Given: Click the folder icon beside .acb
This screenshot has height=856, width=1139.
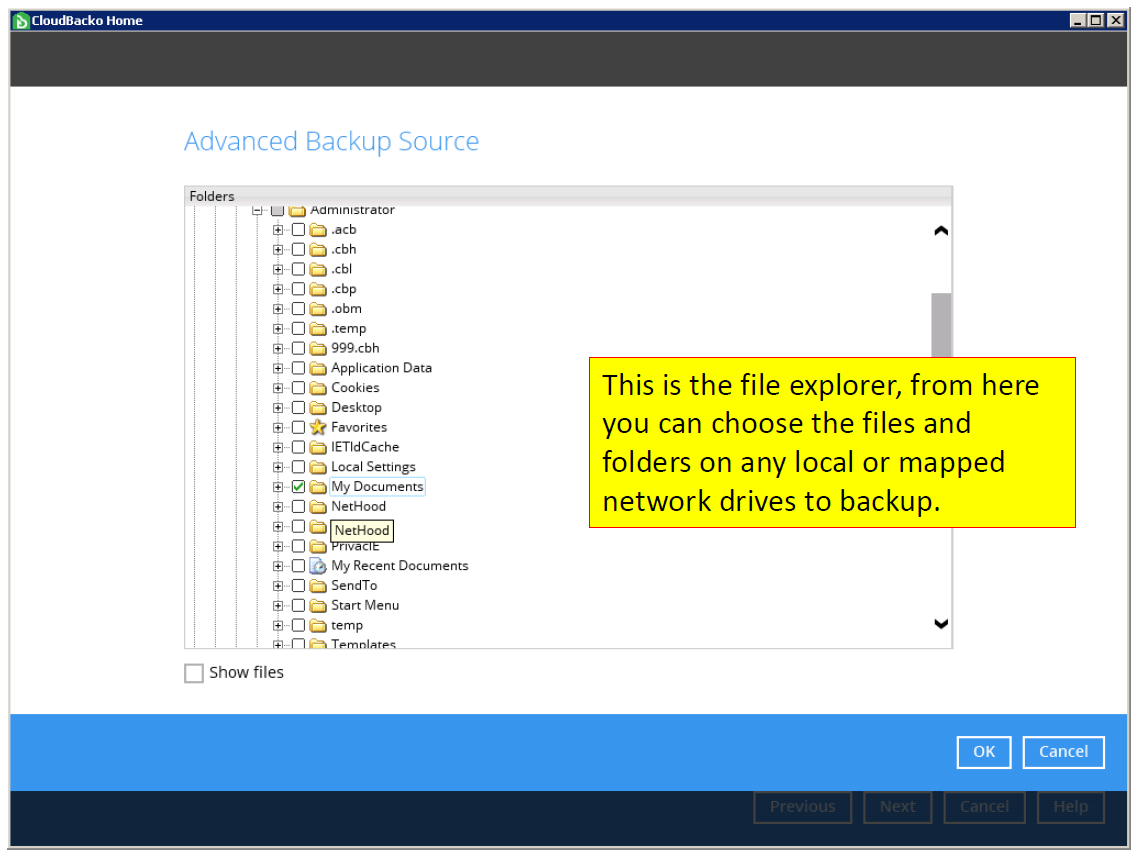Looking at the screenshot, I should (318, 230).
